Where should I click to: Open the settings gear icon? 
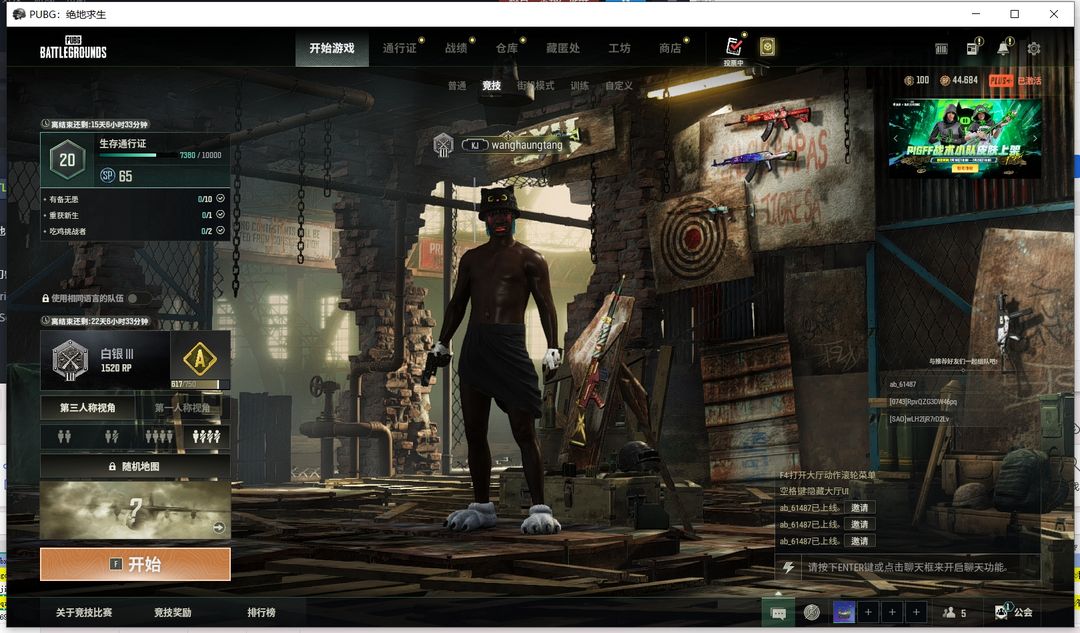pos(1034,48)
